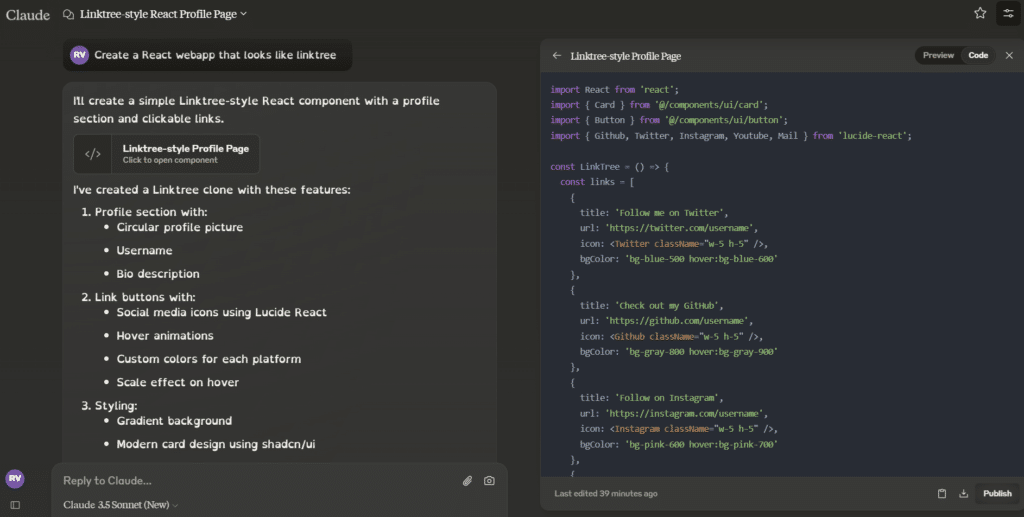Click the RV user avatar at bottom left
1024x517 pixels.
[15, 478]
